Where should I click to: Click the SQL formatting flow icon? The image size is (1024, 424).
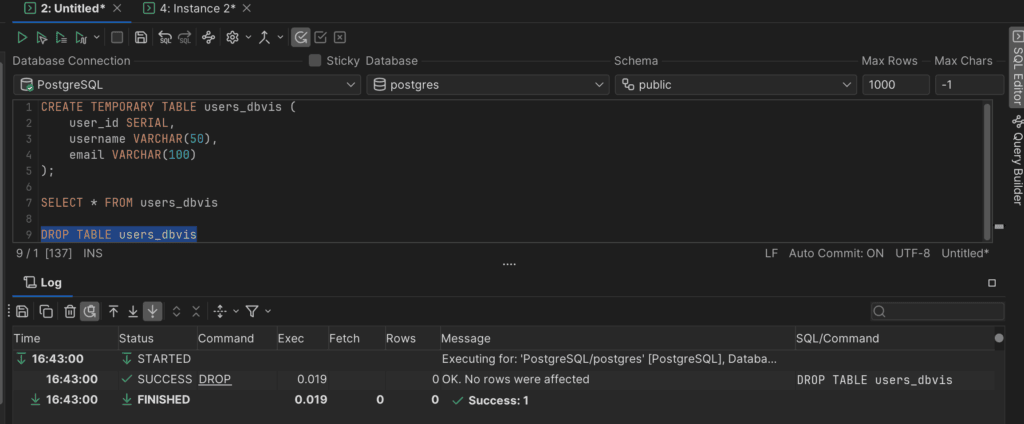click(208, 38)
